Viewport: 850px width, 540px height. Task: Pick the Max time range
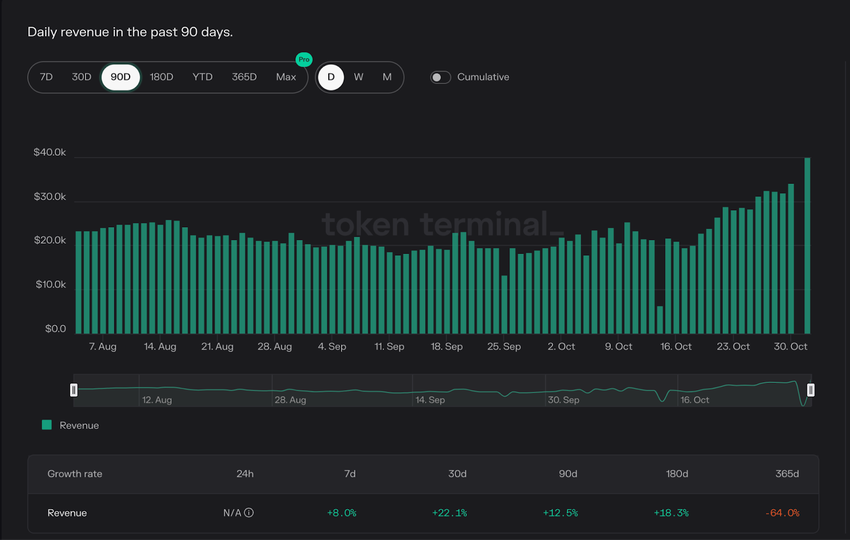286,77
